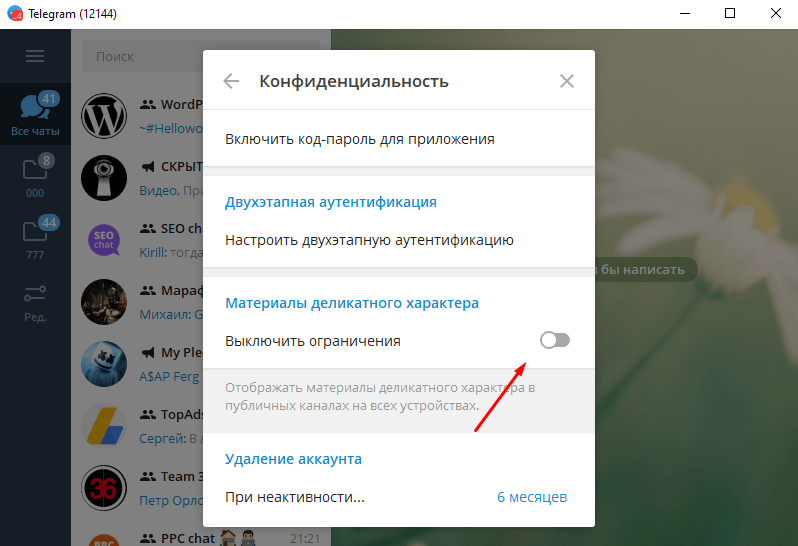Open the Team 36 chat avatar
Viewport: 798px width, 546px height.
click(x=104, y=488)
